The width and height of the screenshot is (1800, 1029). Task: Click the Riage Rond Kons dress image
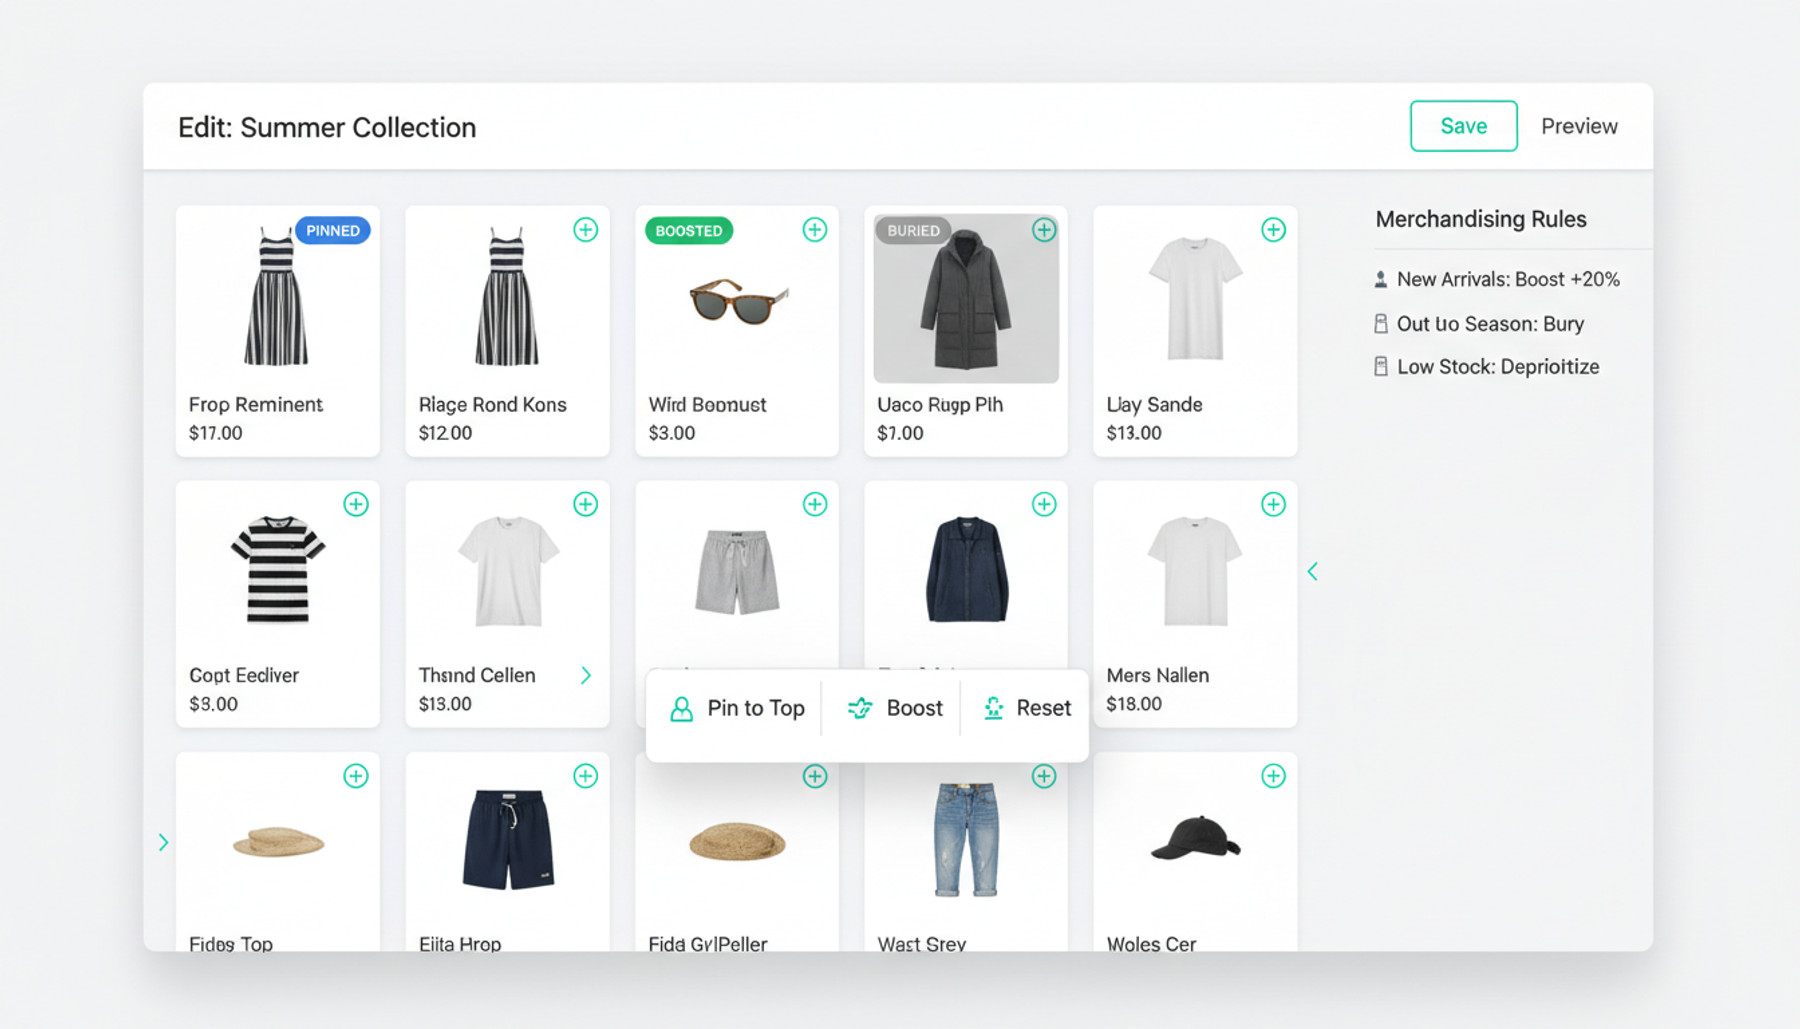tap(507, 297)
